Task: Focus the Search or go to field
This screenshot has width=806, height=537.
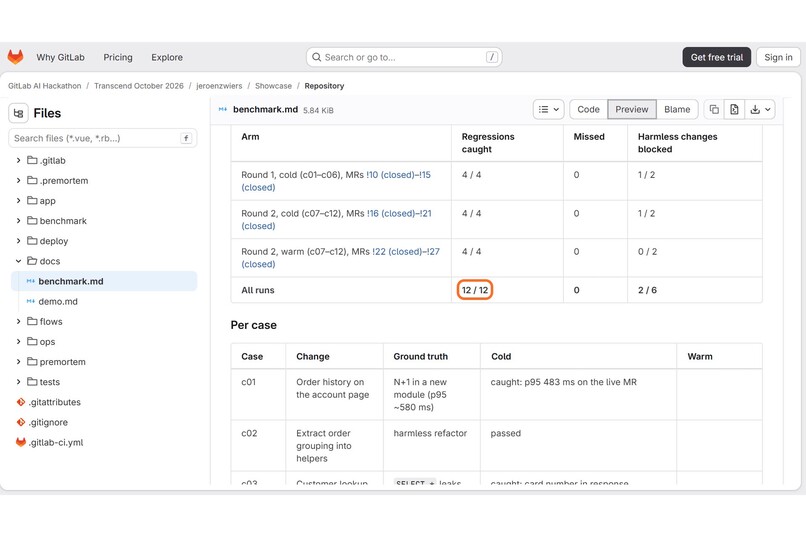Action: click(404, 57)
